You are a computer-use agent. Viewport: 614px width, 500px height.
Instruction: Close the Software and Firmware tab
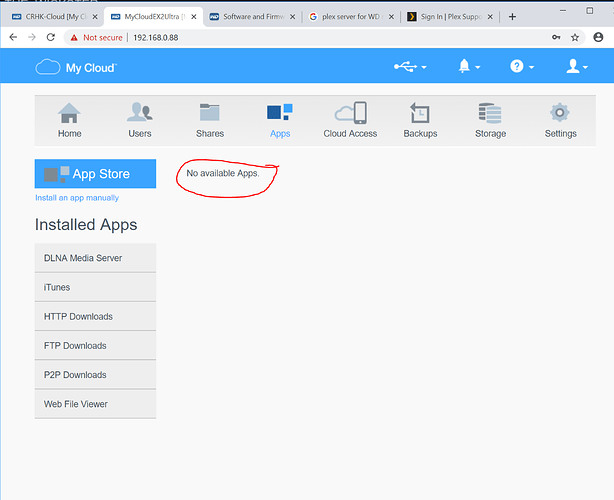tap(293, 17)
